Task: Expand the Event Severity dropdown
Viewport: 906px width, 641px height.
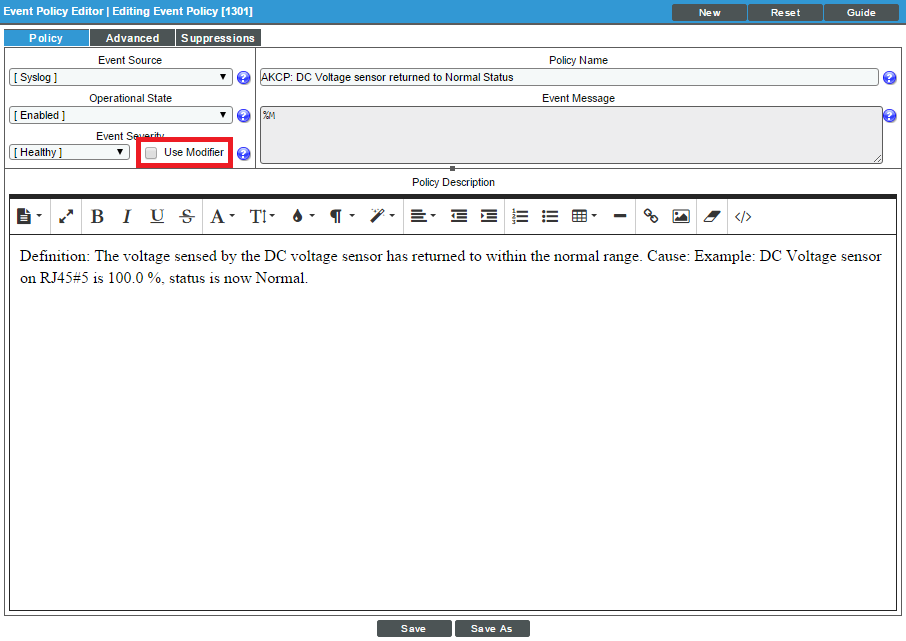Action: pyautogui.click(x=68, y=152)
